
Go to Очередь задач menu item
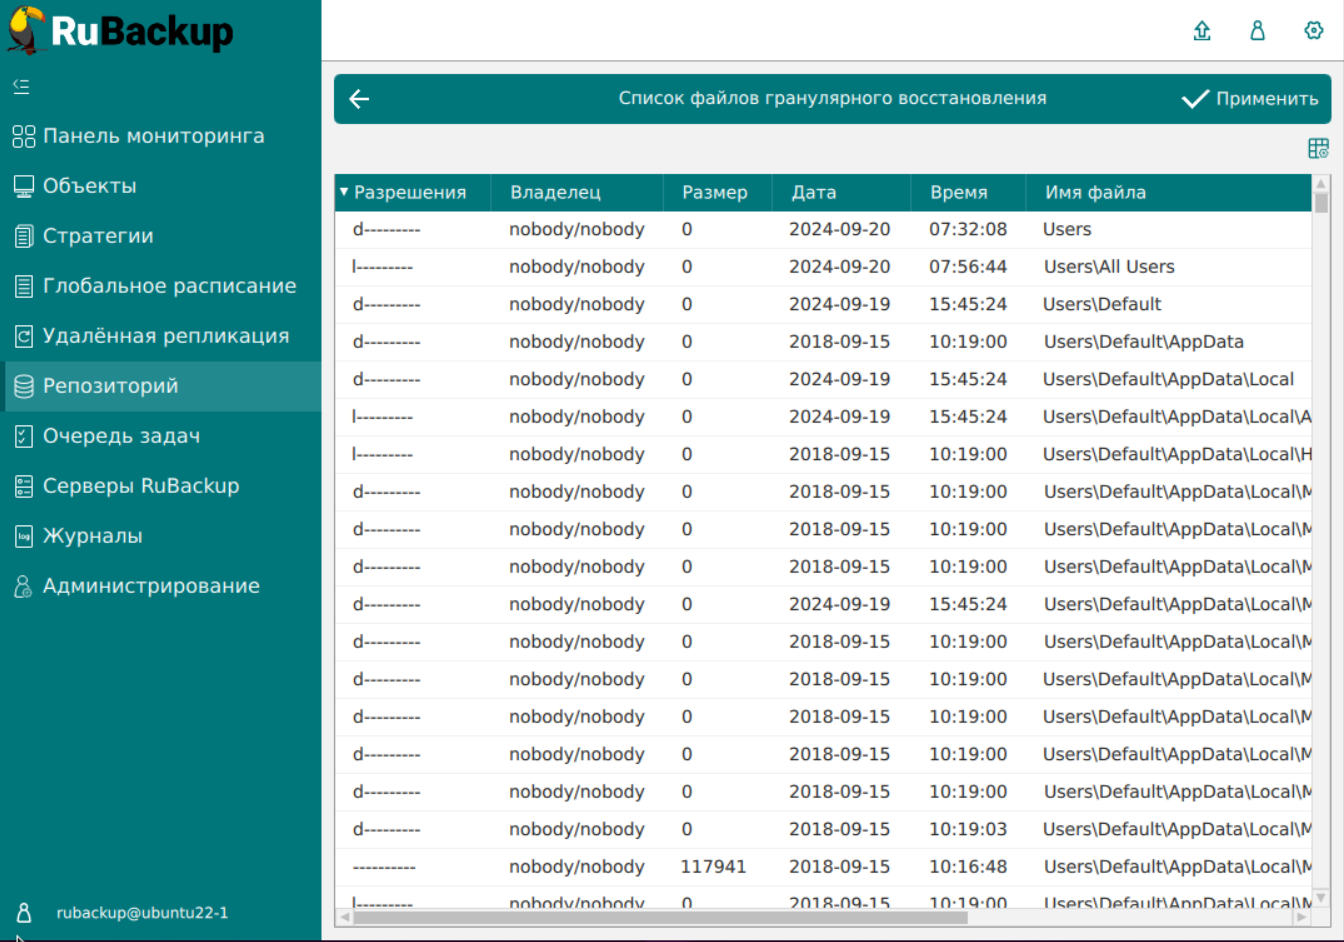(x=121, y=436)
